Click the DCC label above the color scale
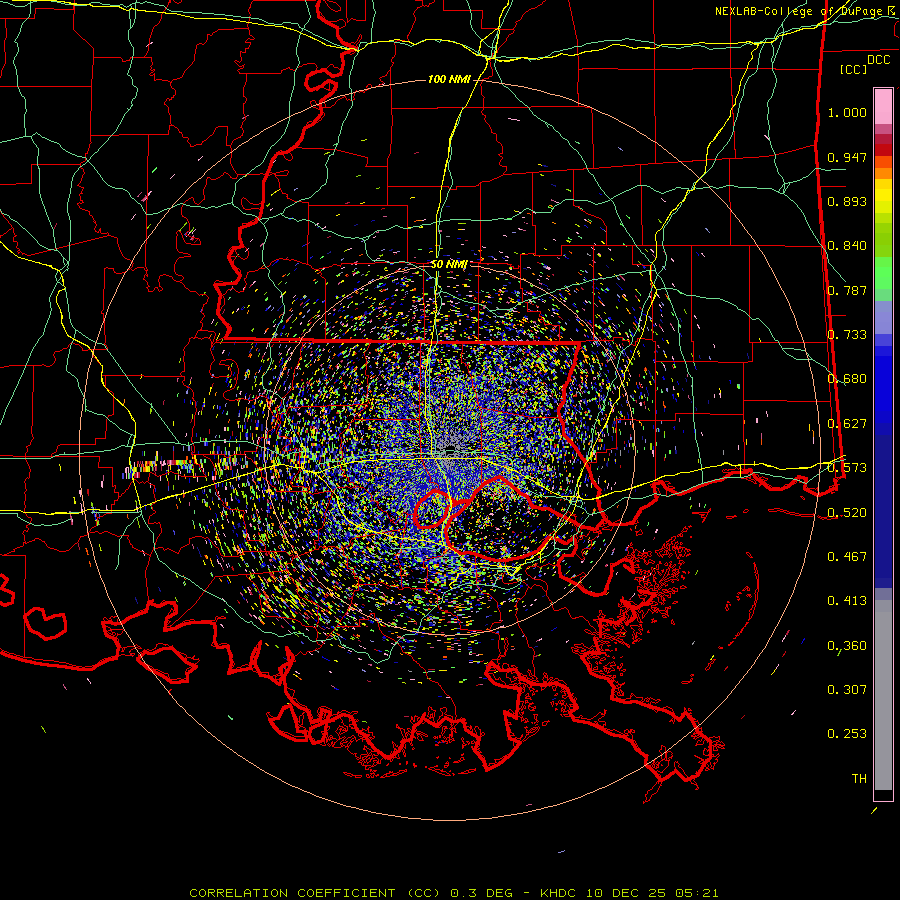The height and width of the screenshot is (900, 900). pyautogui.click(x=878, y=60)
